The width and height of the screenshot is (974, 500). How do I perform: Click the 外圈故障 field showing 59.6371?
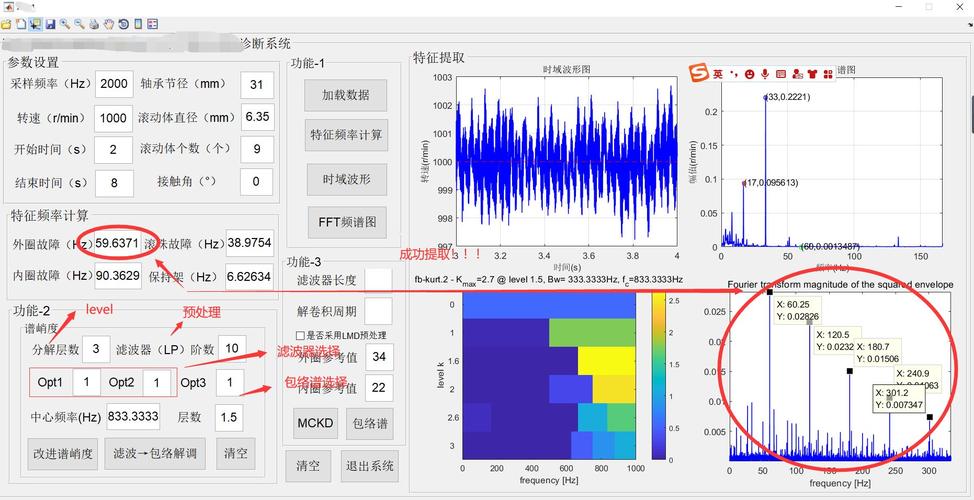pos(117,243)
